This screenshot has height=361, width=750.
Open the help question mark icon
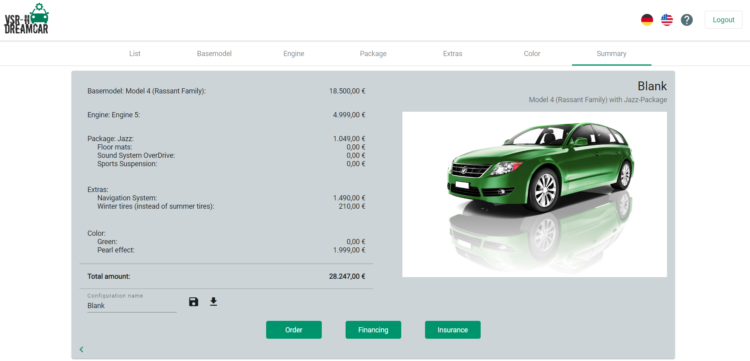pyautogui.click(x=687, y=20)
